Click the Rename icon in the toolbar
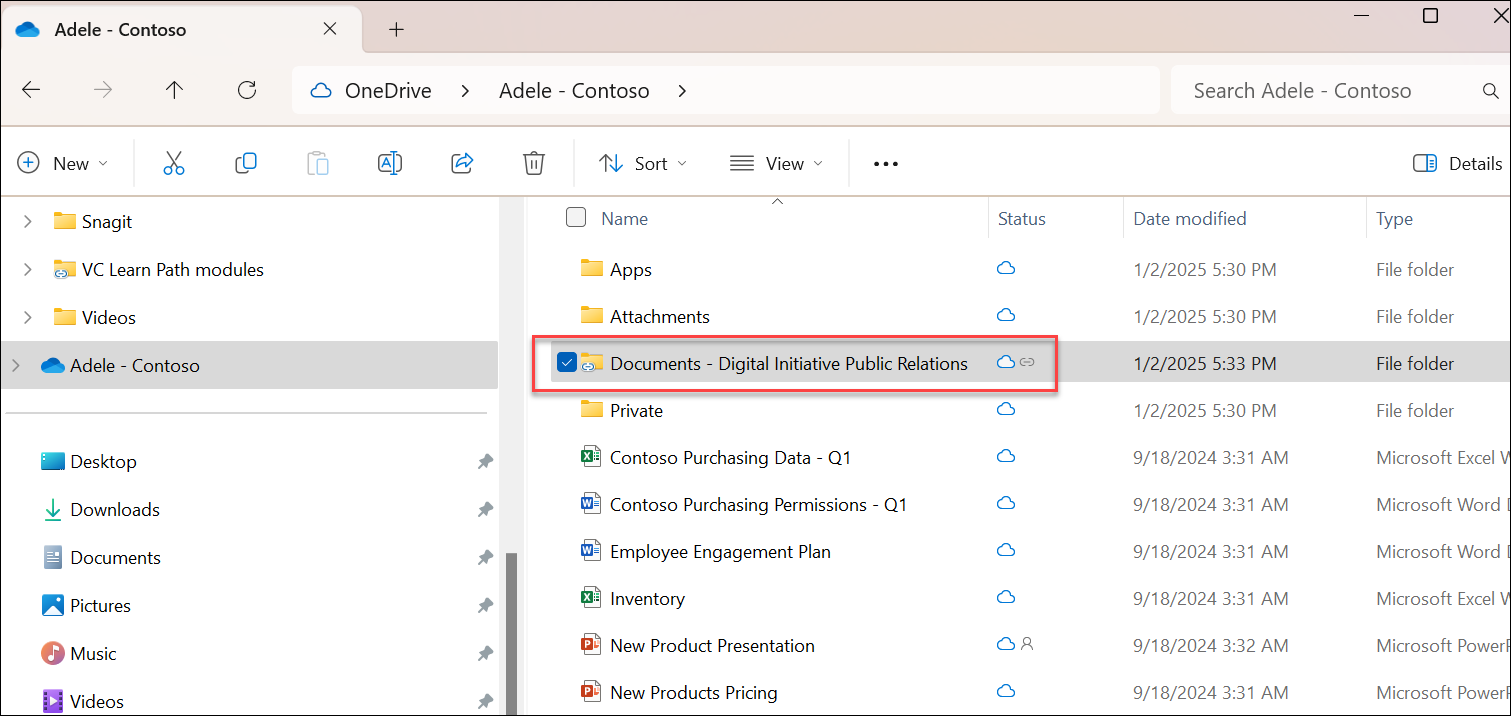The width and height of the screenshot is (1511, 716). (389, 162)
